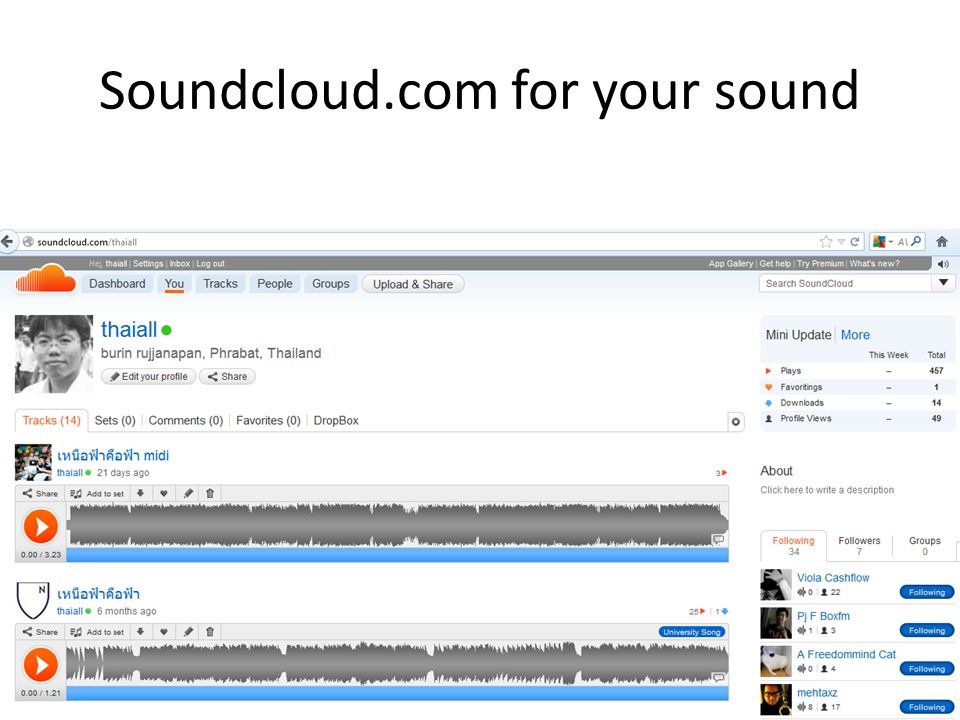960x720 pixels.
Task: Click the comment bubble icon on midi waveform
Action: 718,539
